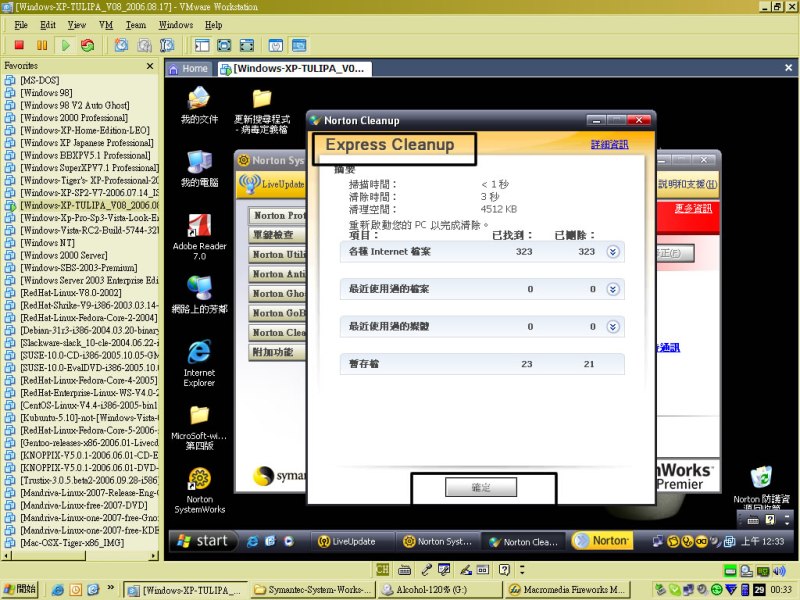Select [Mac-OSX-Tiger-x86_IMG] in Favorites
This screenshot has height=600, width=800.
point(72,543)
